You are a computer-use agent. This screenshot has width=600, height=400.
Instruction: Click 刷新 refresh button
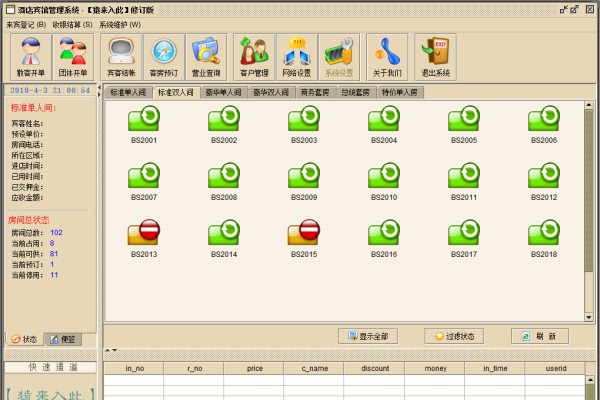tap(540, 336)
